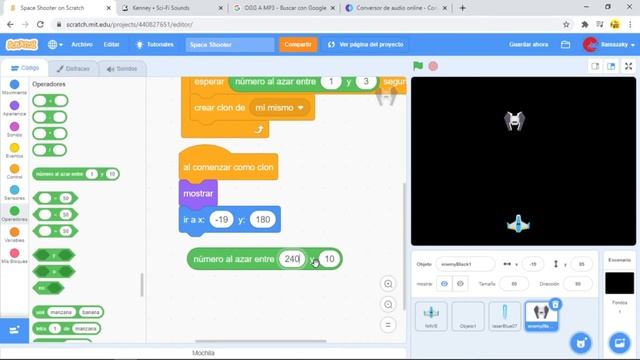Open the Mochila backpack bar
Screen dimensions: 640x360
[203, 353]
